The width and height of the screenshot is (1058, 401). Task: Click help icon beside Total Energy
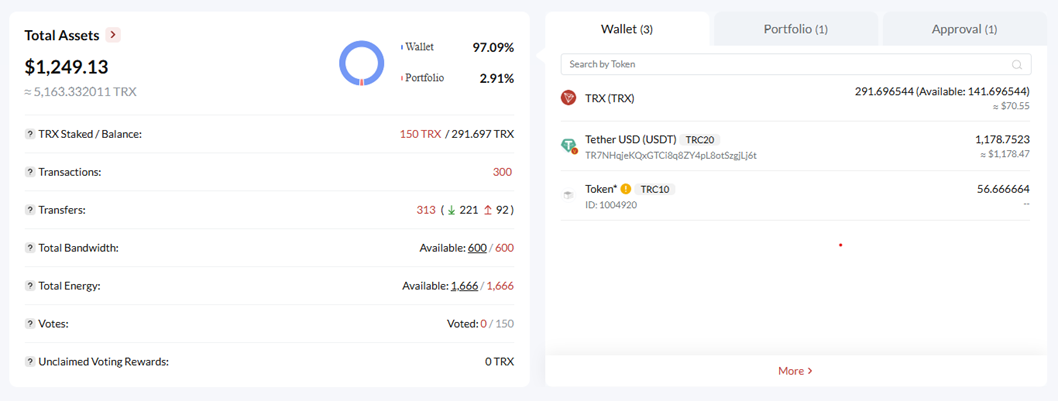tap(30, 286)
